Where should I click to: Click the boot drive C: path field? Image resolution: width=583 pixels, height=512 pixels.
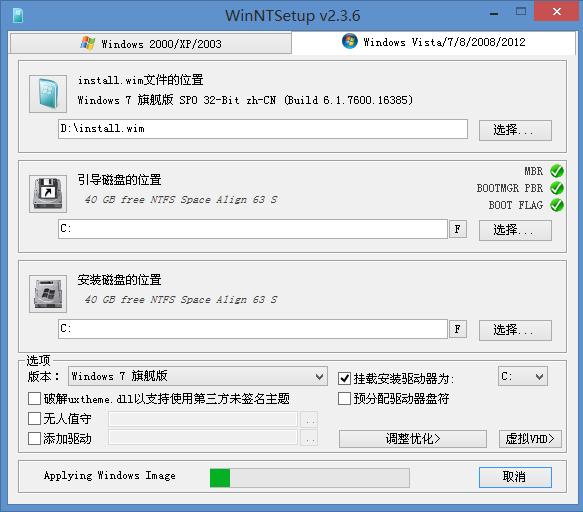pyautogui.click(x=252, y=229)
